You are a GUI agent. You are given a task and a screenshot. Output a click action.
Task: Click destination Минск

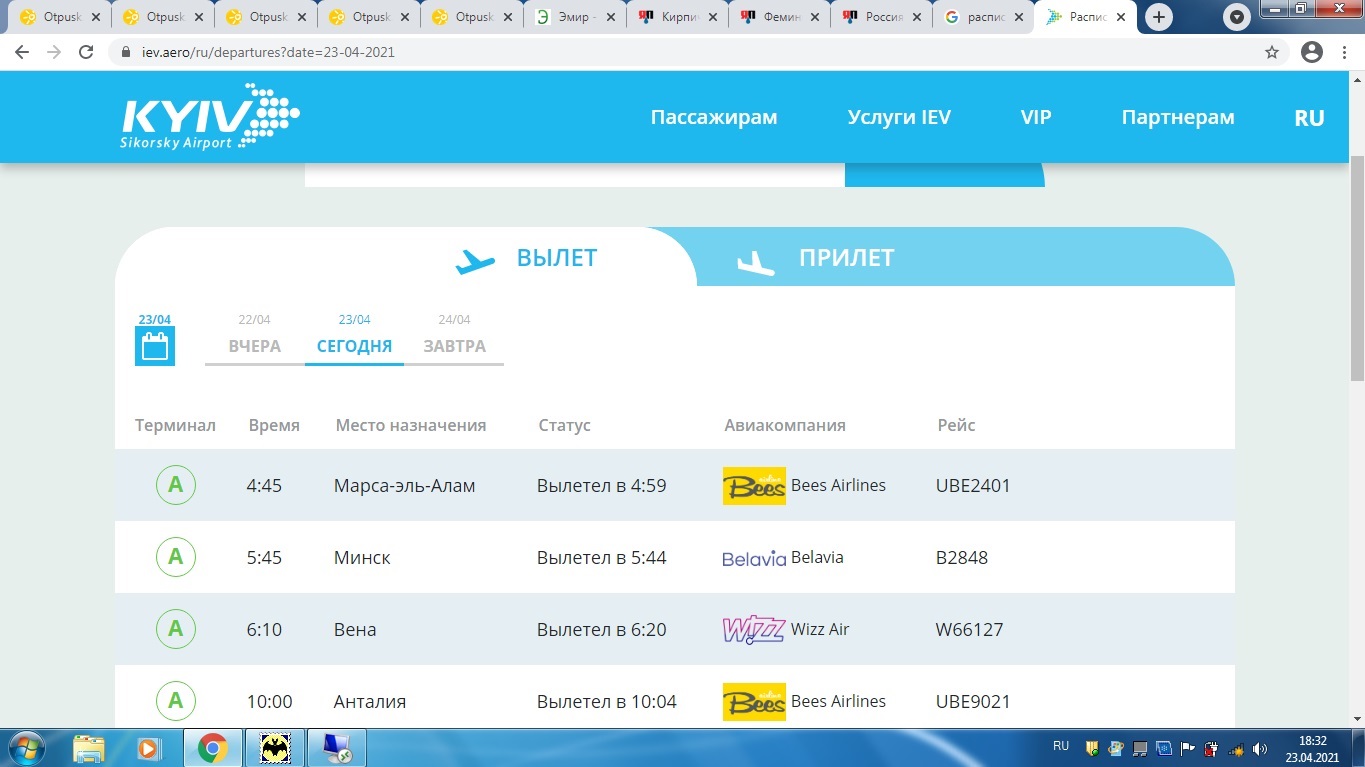[362, 558]
